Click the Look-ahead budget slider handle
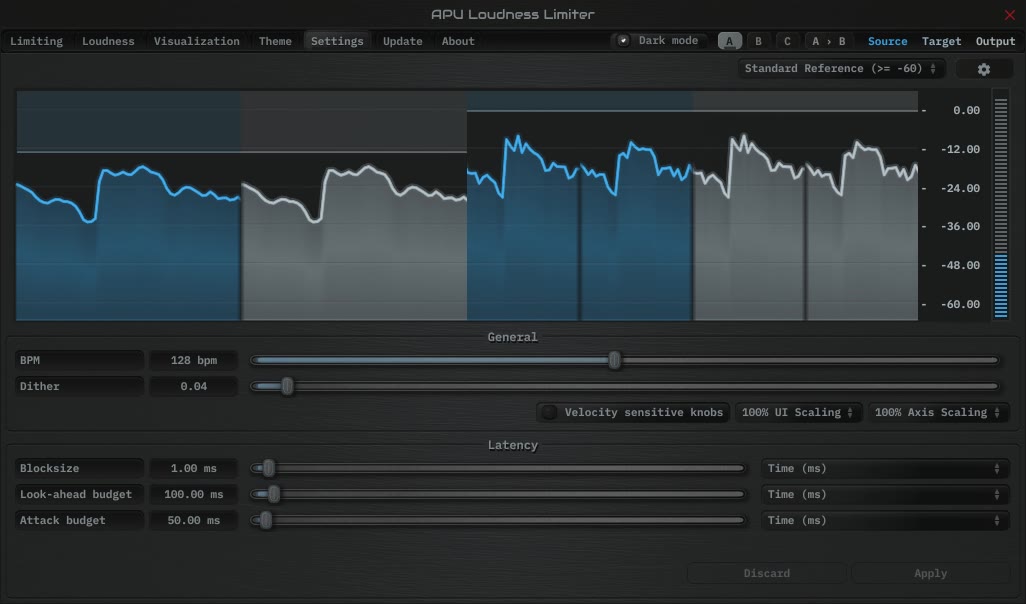1026x604 pixels. click(274, 495)
